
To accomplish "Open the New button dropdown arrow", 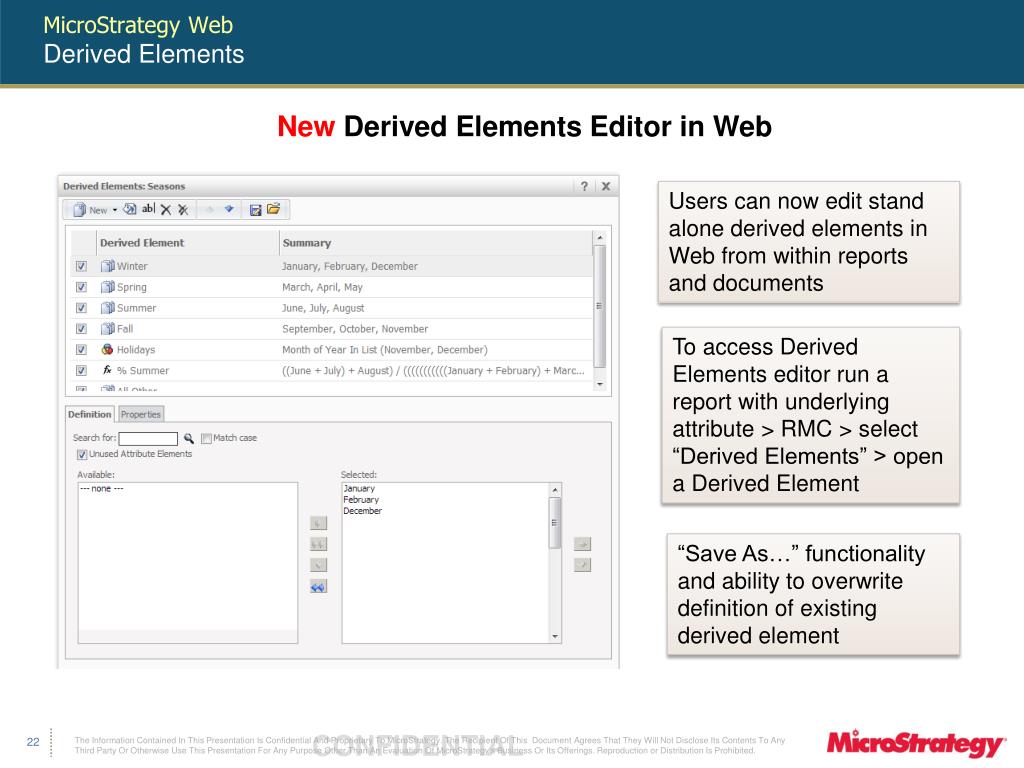I will click(x=115, y=210).
